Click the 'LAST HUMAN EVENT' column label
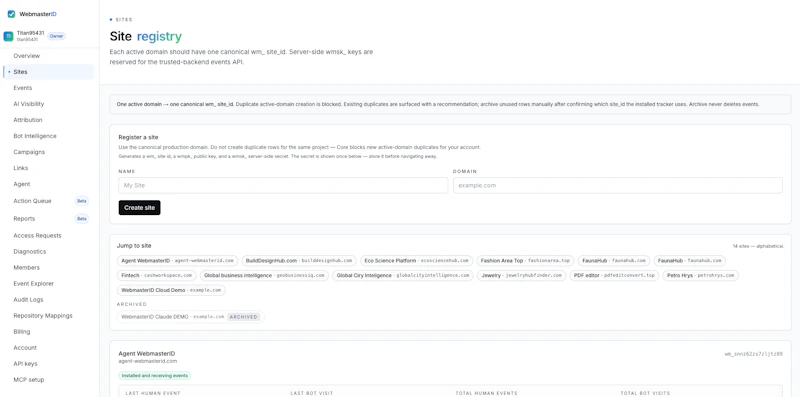This screenshot has height=397, width=800. pos(152,393)
